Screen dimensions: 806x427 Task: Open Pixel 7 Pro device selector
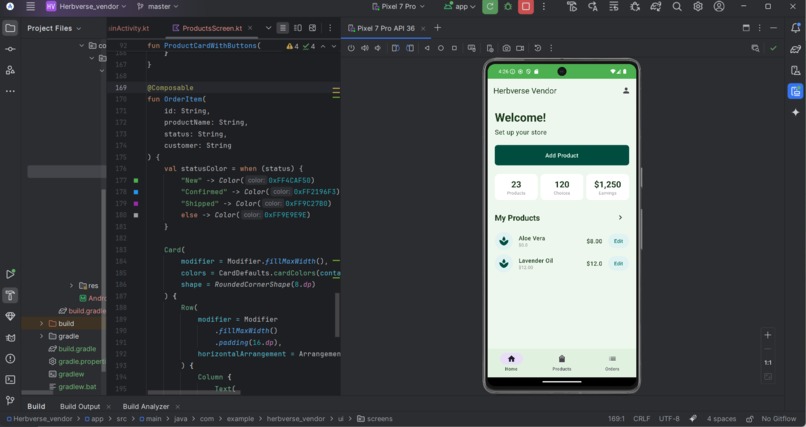398,7
